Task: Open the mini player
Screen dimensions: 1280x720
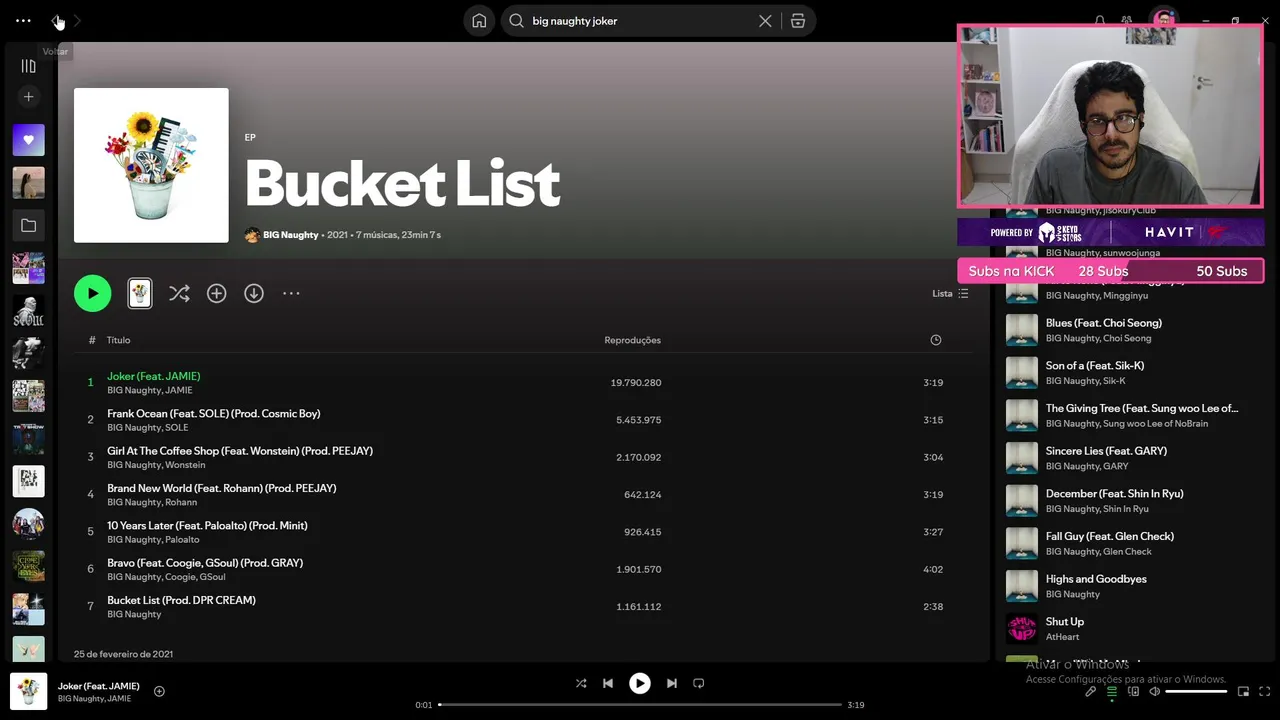Action: point(1243,691)
